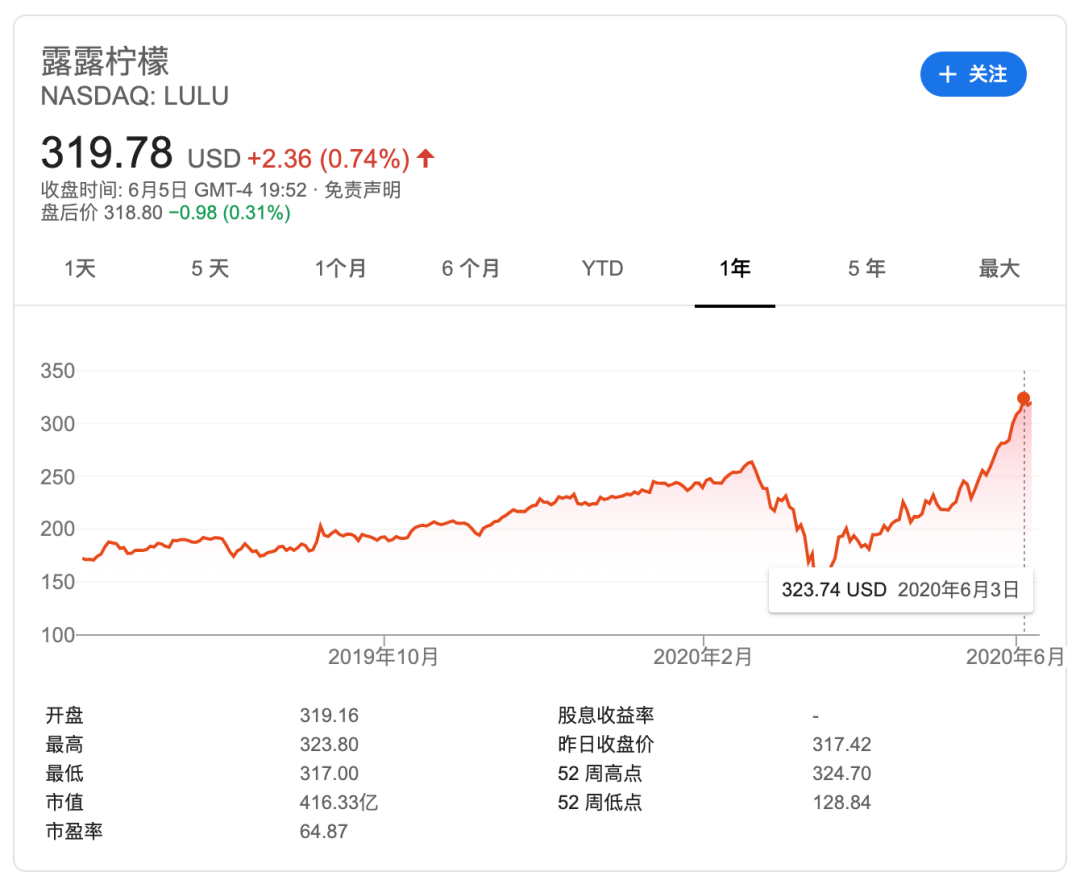1080x880 pixels.
Task: Click the 300 y-axis label
Action: tap(58, 424)
